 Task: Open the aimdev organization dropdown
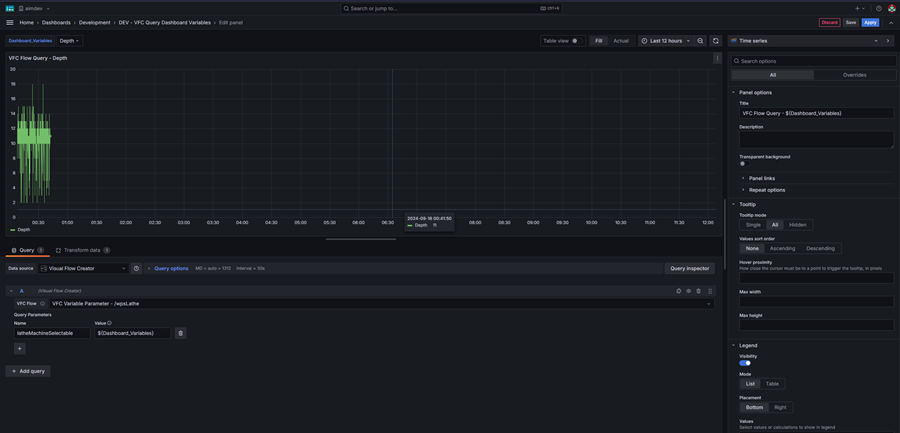[34, 9]
